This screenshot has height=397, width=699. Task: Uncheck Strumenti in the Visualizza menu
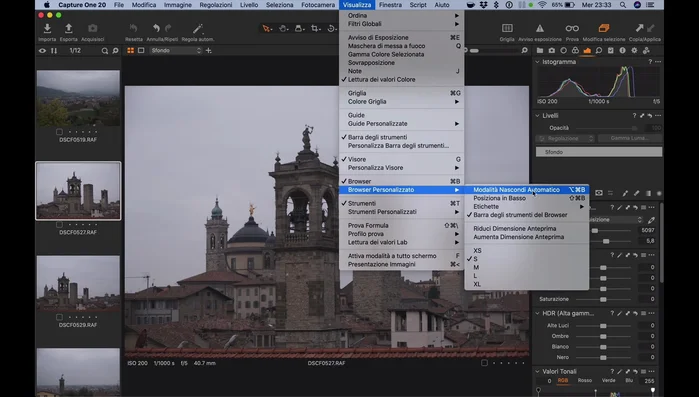click(x=362, y=203)
